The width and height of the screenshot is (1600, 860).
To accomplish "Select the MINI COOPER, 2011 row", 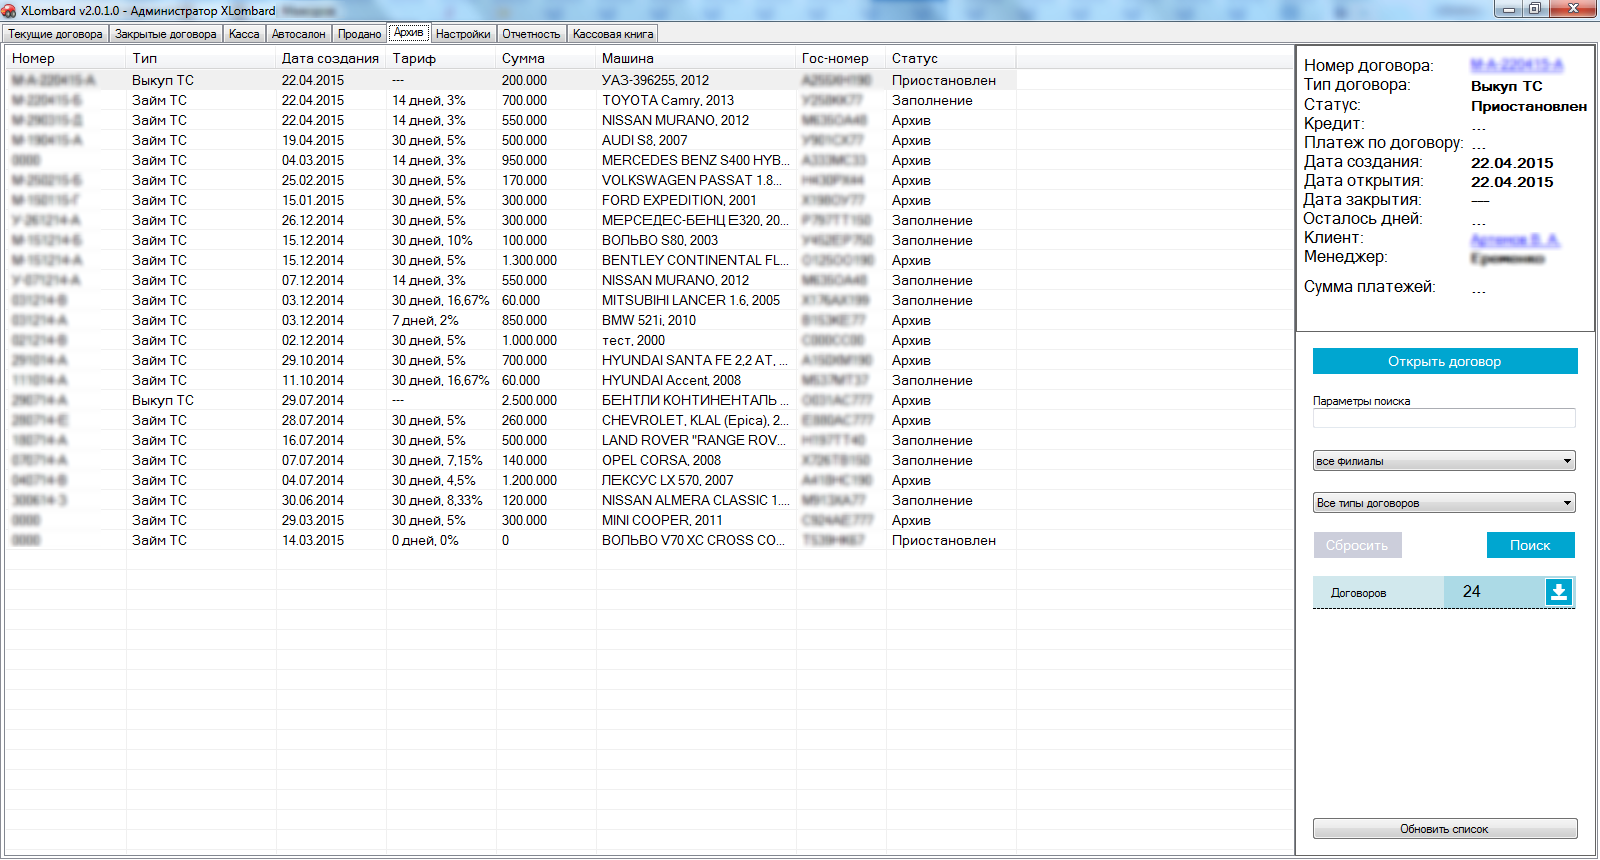I will pyautogui.click(x=511, y=520).
